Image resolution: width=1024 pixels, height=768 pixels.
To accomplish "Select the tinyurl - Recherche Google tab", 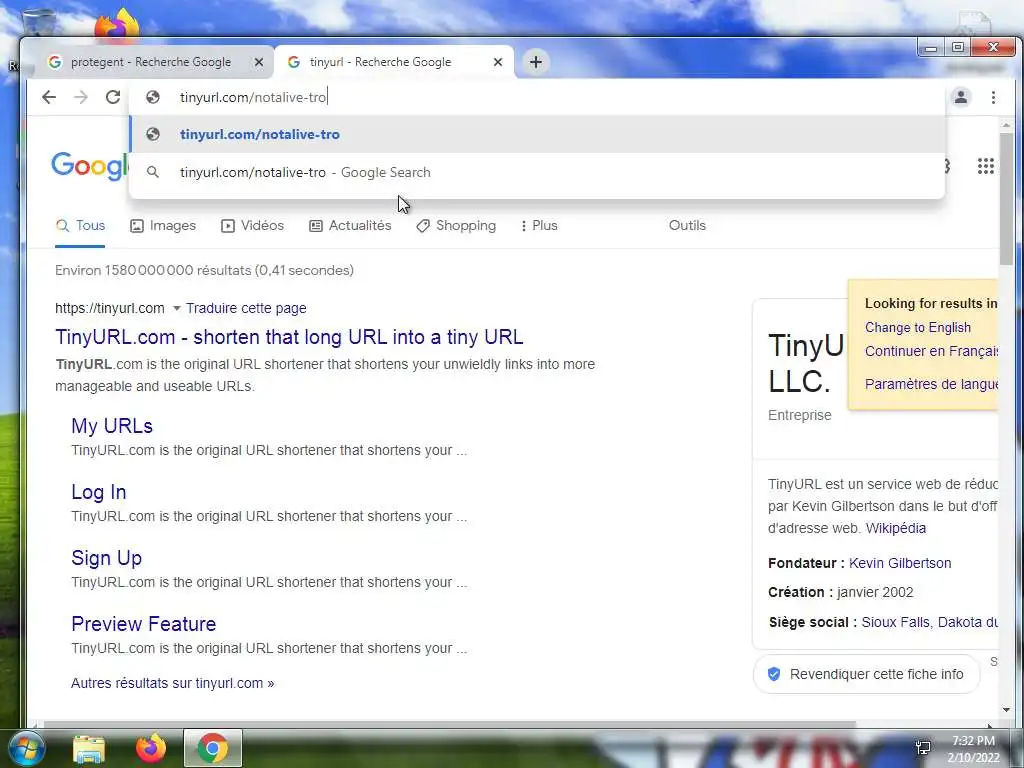I will pos(379,62).
